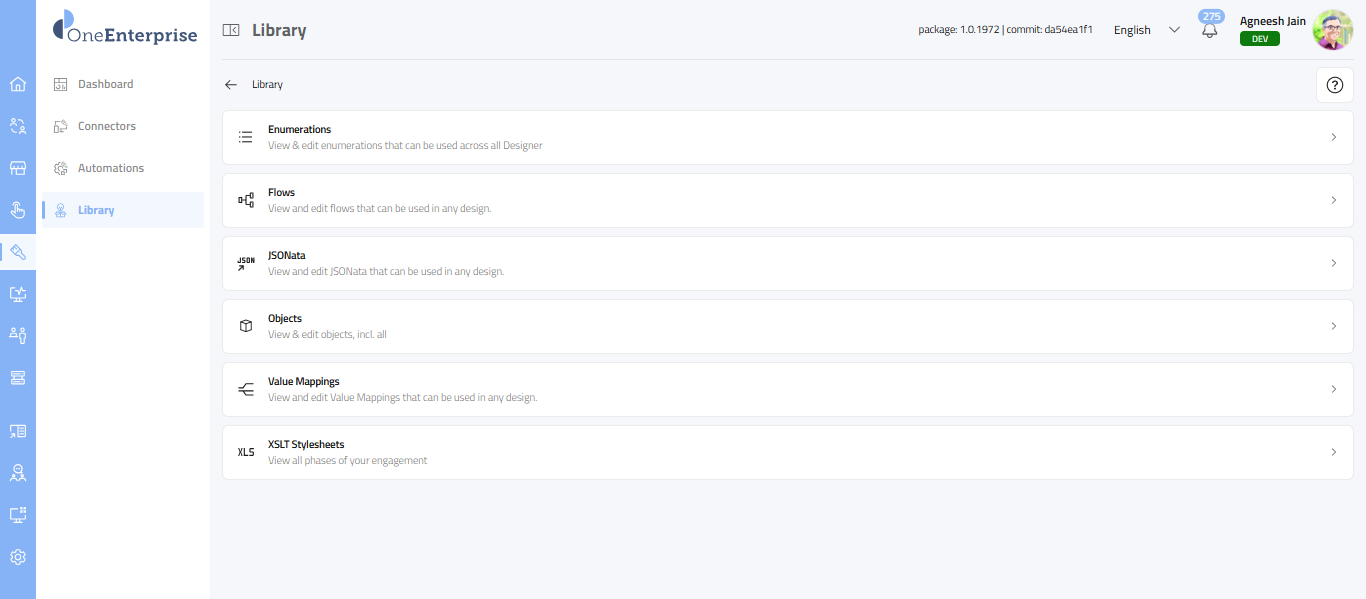Select Automations in side menu
The height and width of the screenshot is (599, 1366).
(x=110, y=168)
